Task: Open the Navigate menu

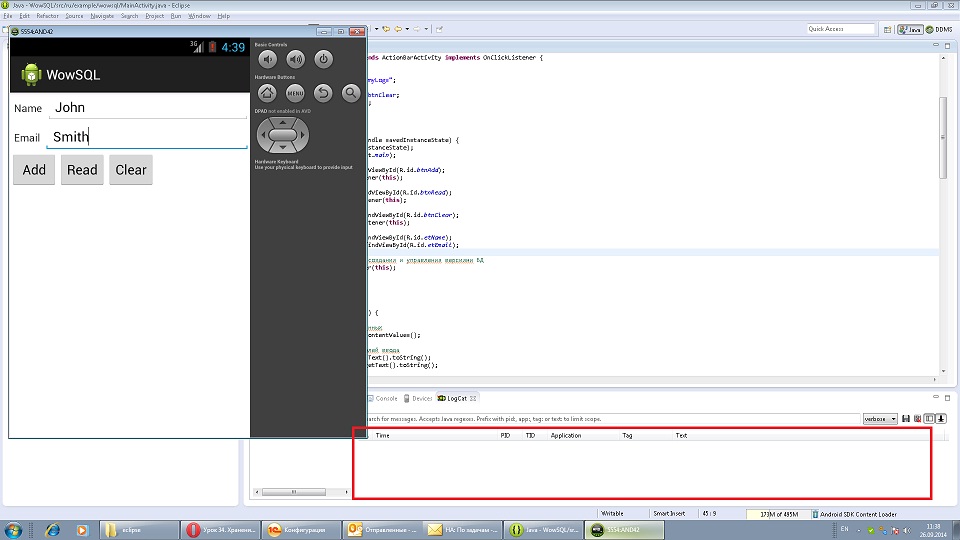Action: coord(102,16)
